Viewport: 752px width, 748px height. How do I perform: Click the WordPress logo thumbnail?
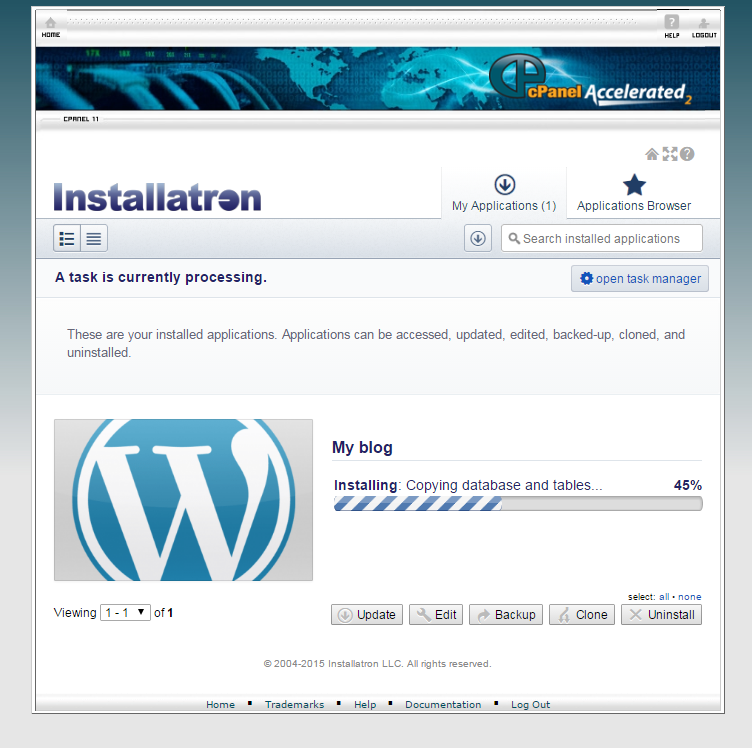point(183,500)
